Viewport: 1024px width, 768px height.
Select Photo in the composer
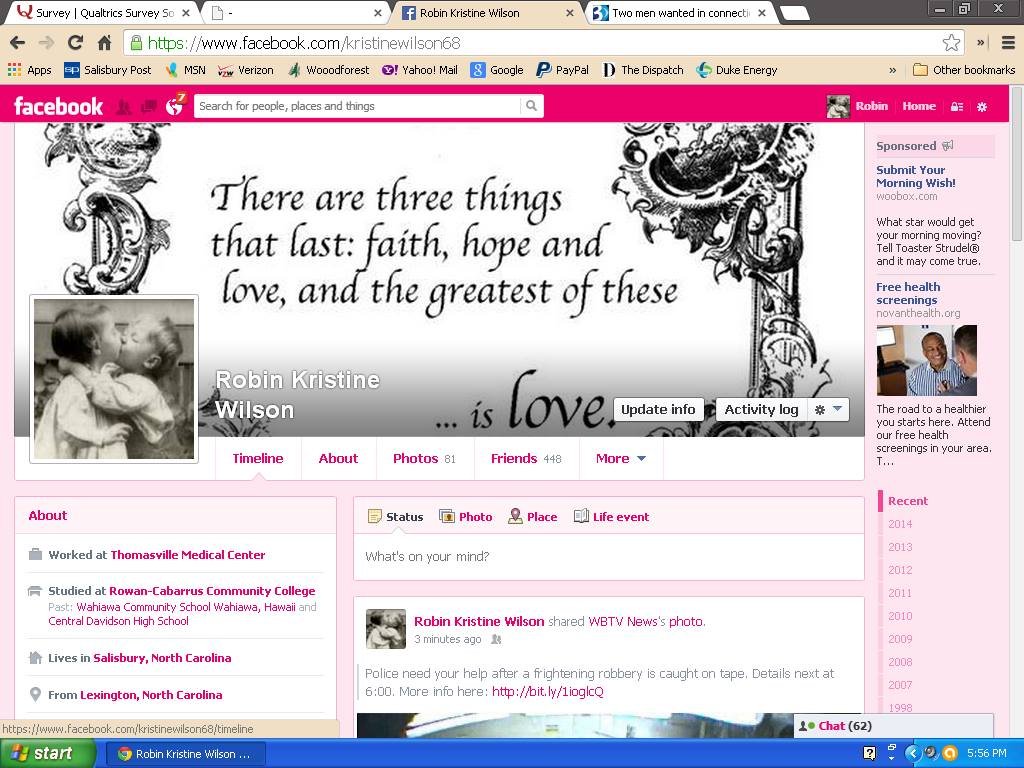466,517
